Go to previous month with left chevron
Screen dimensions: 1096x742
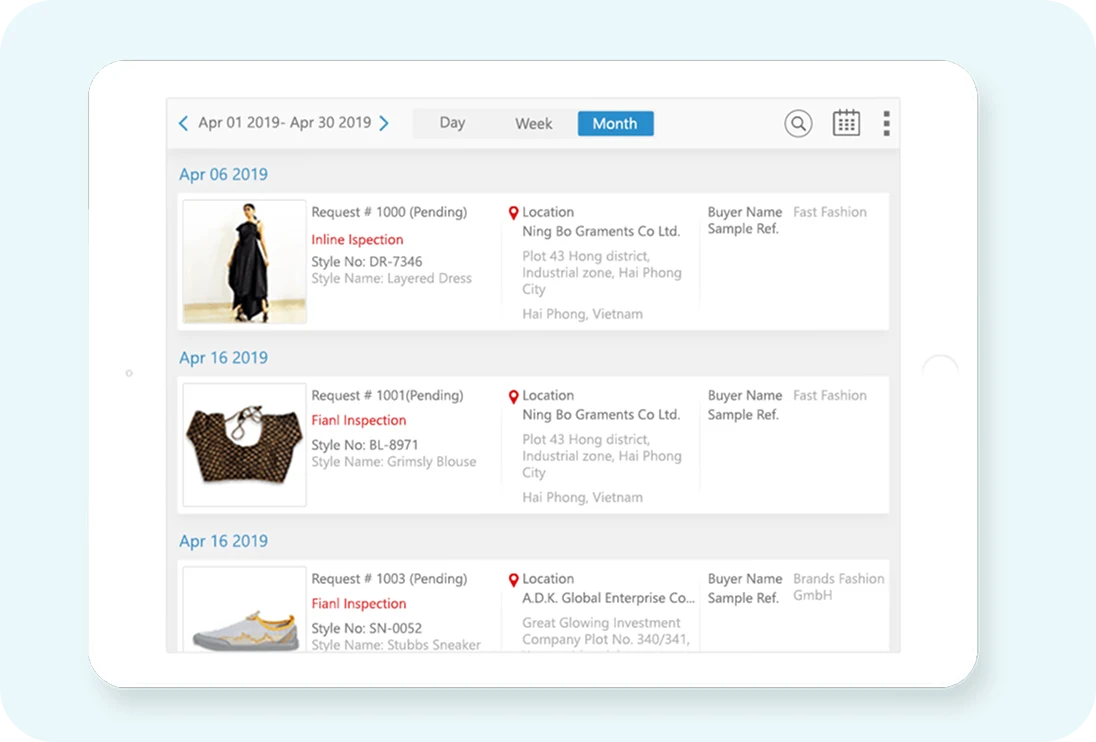coord(183,123)
